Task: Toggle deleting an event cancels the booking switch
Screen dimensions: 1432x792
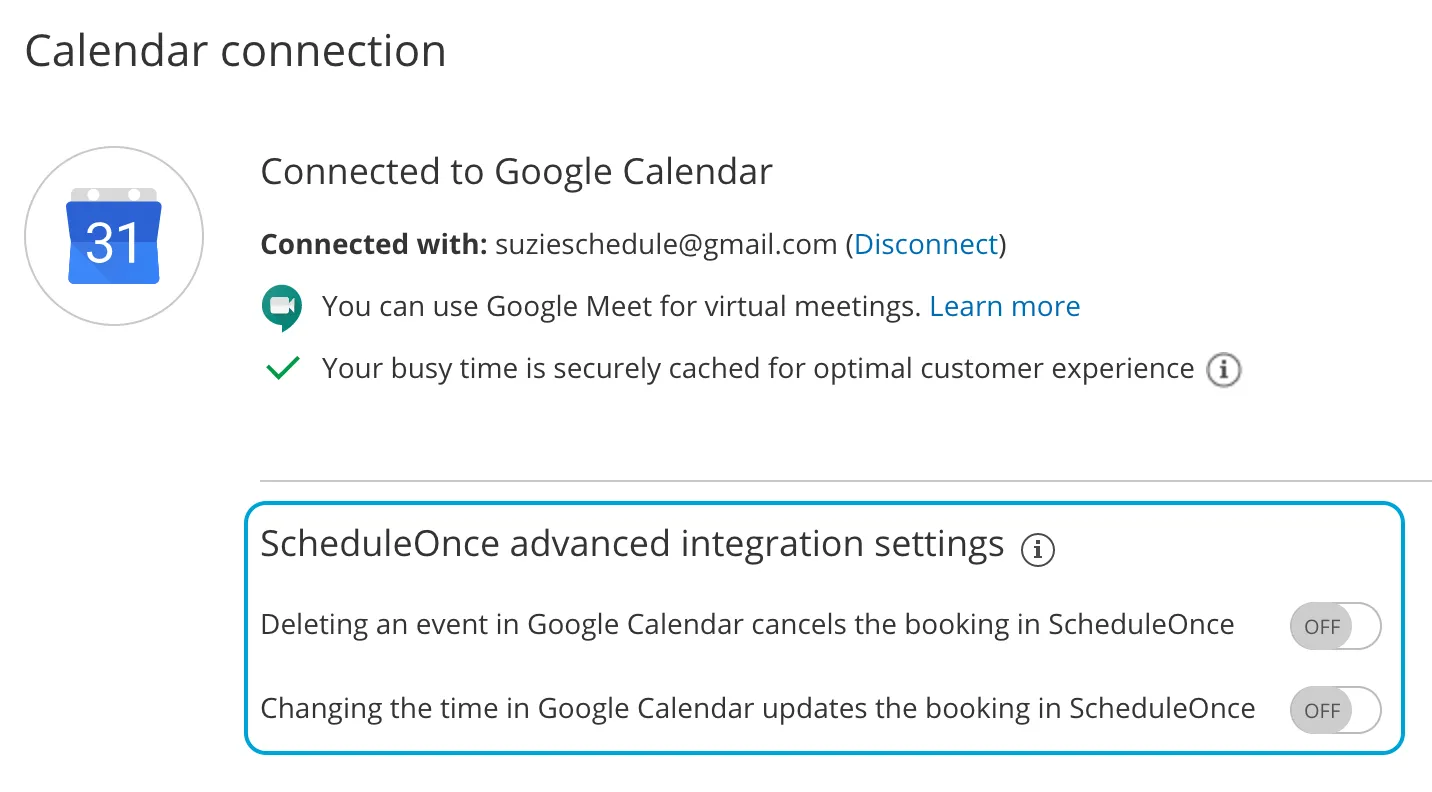Action: tap(1335, 626)
